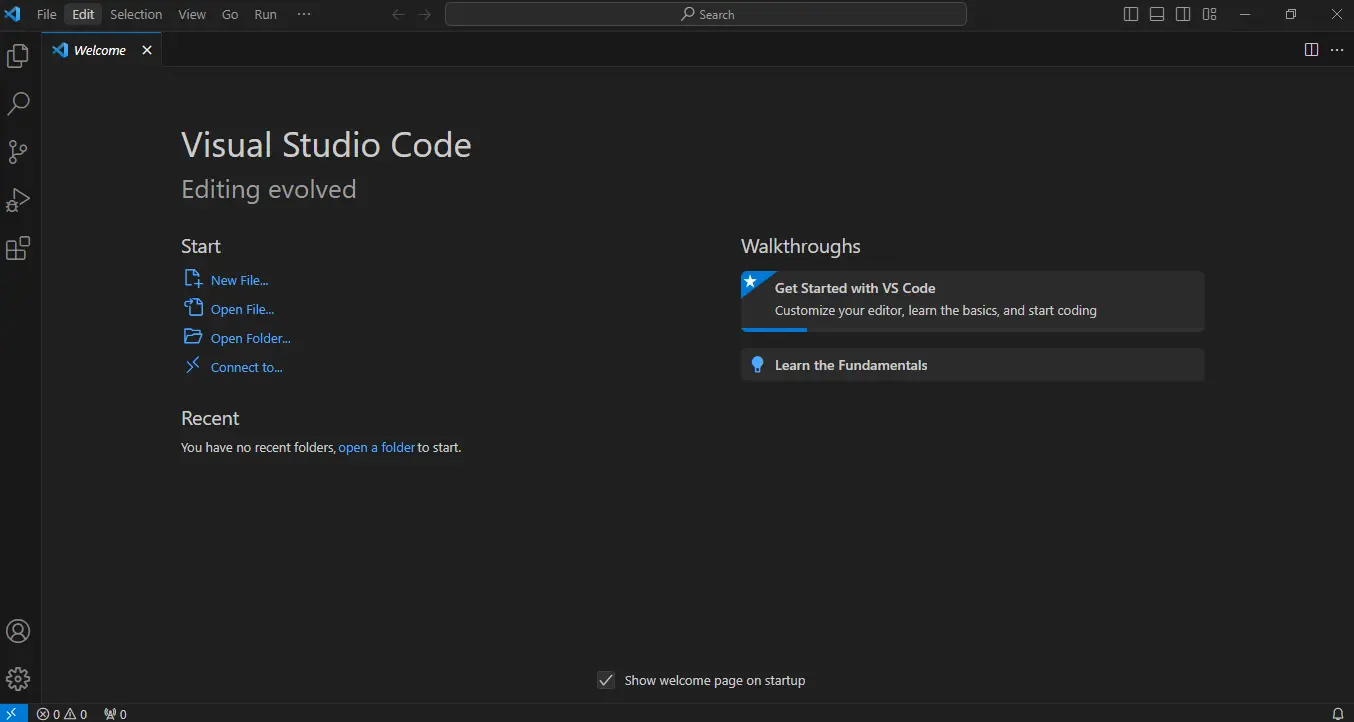The width and height of the screenshot is (1354, 722).
Task: Click the remote window indicator in status bar
Action: [x=12, y=714]
